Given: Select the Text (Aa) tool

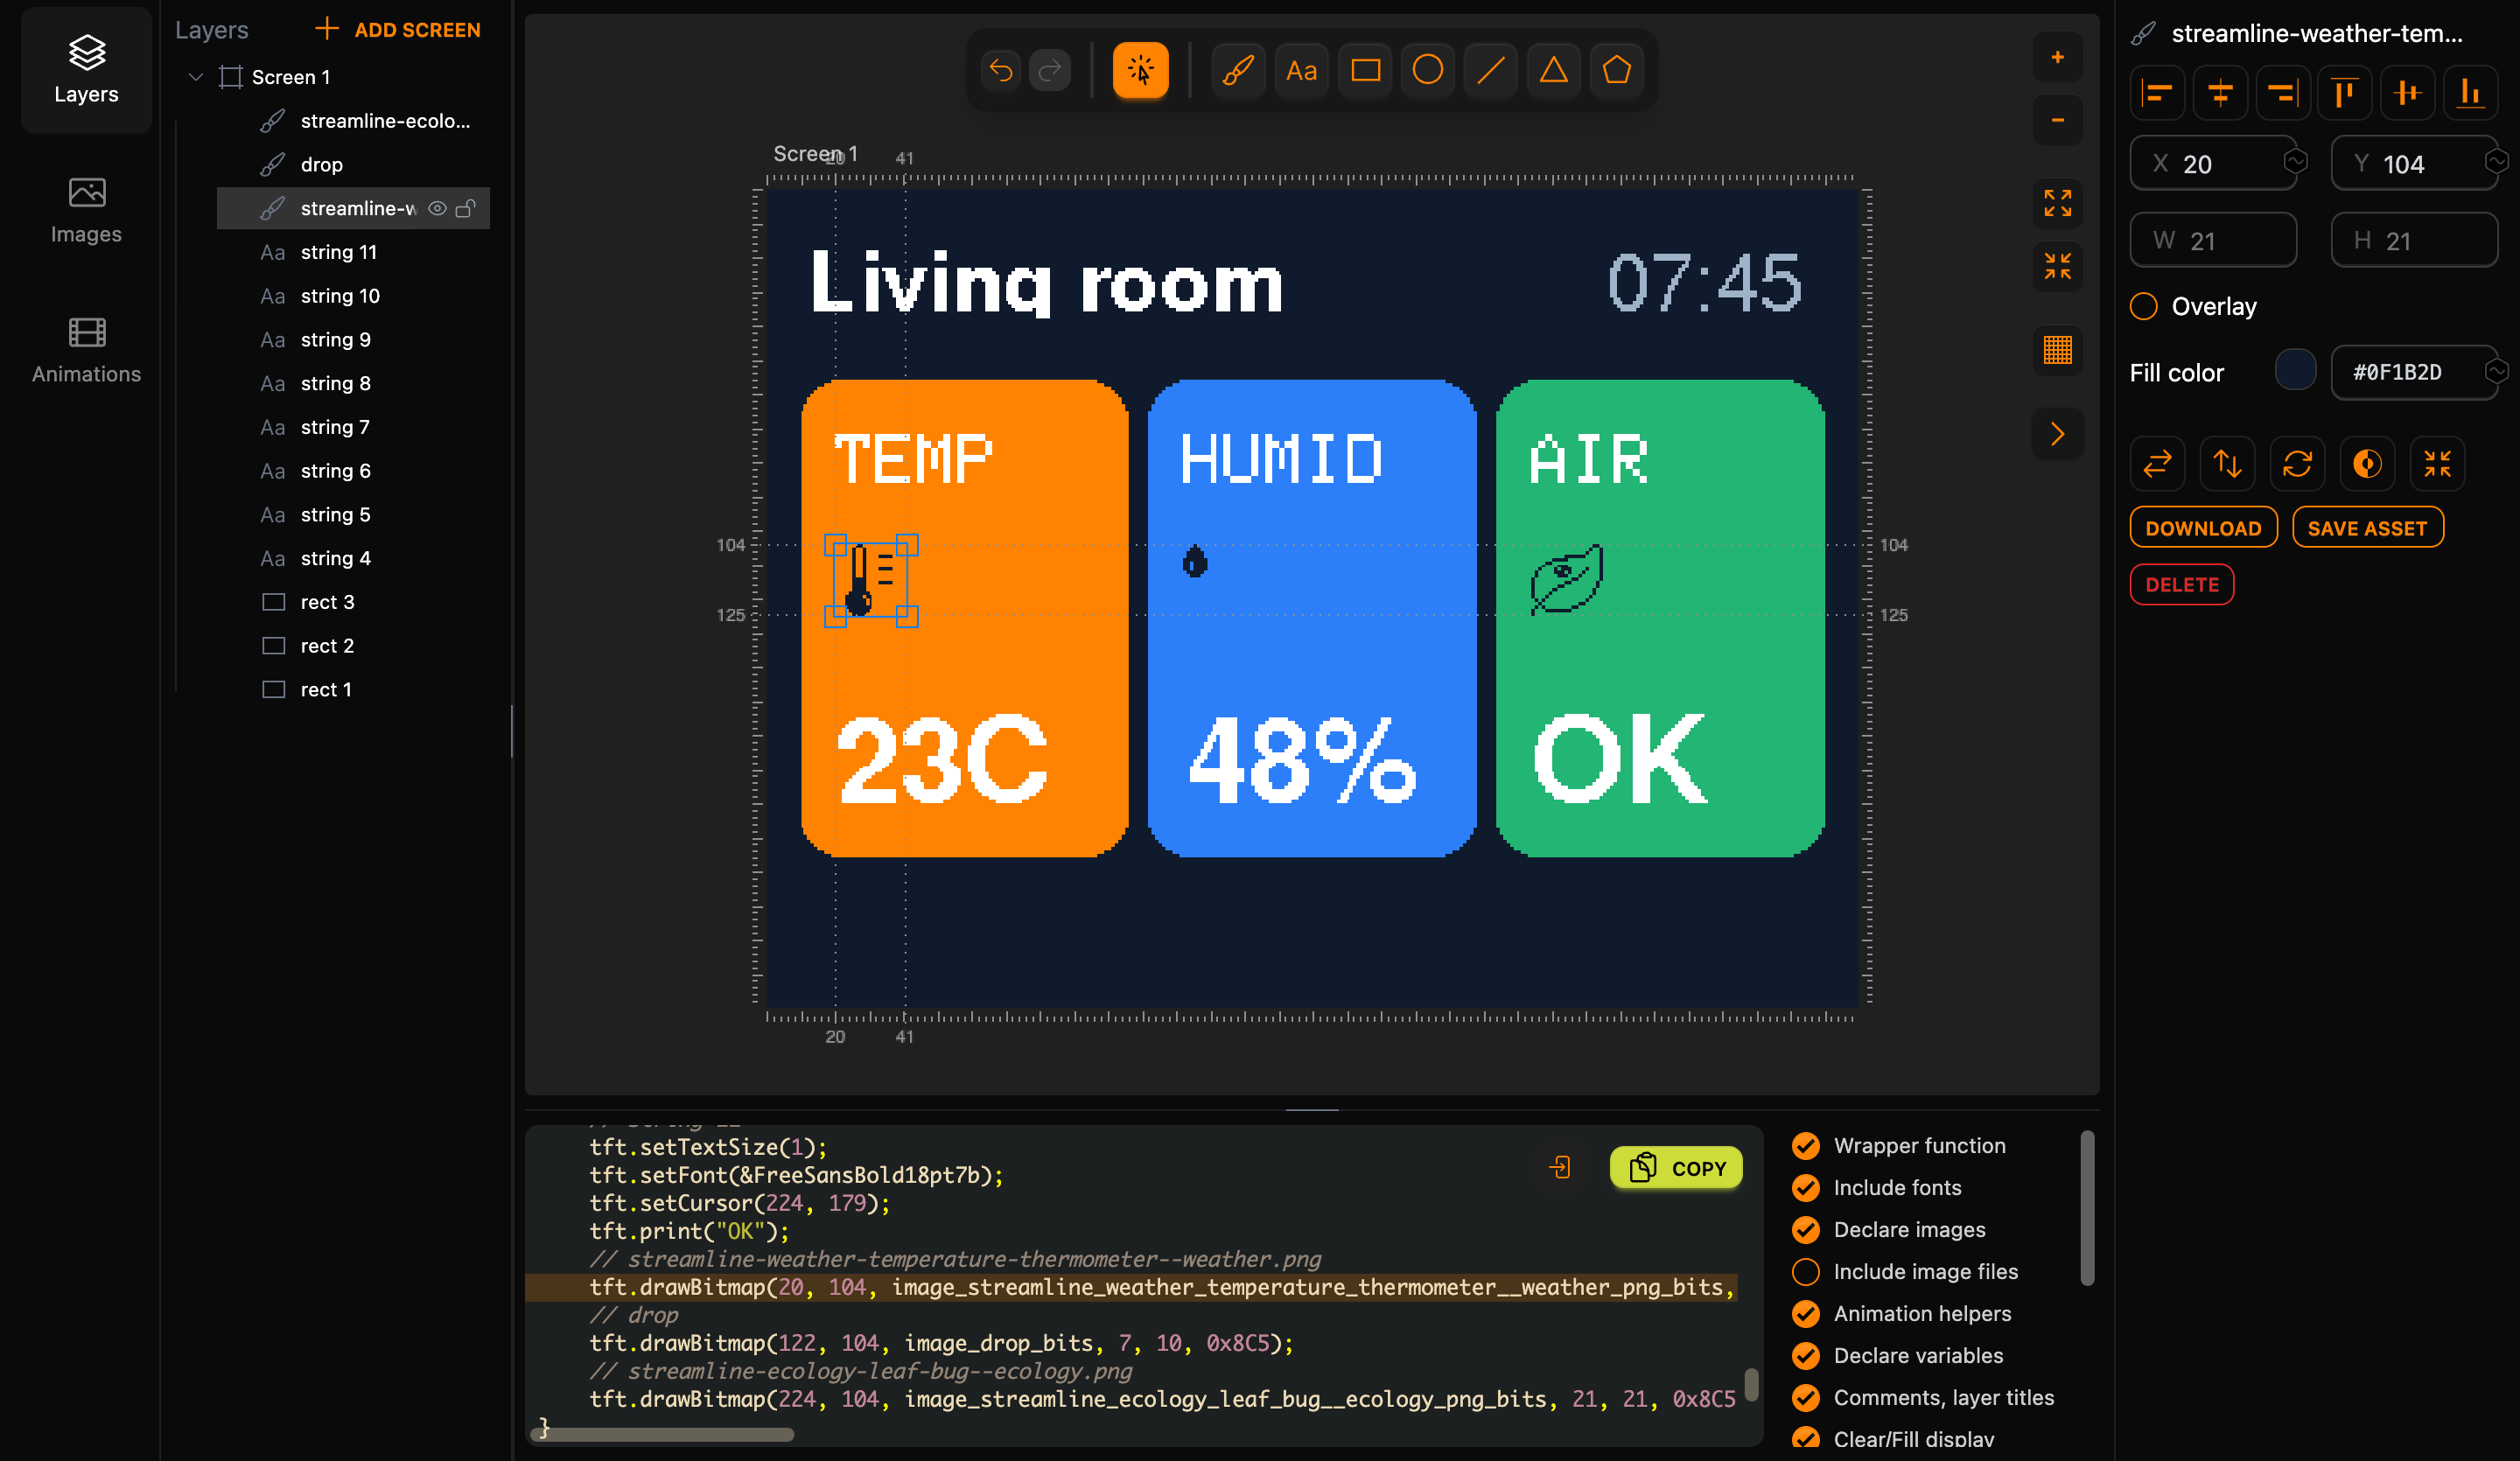Looking at the screenshot, I should (1301, 70).
